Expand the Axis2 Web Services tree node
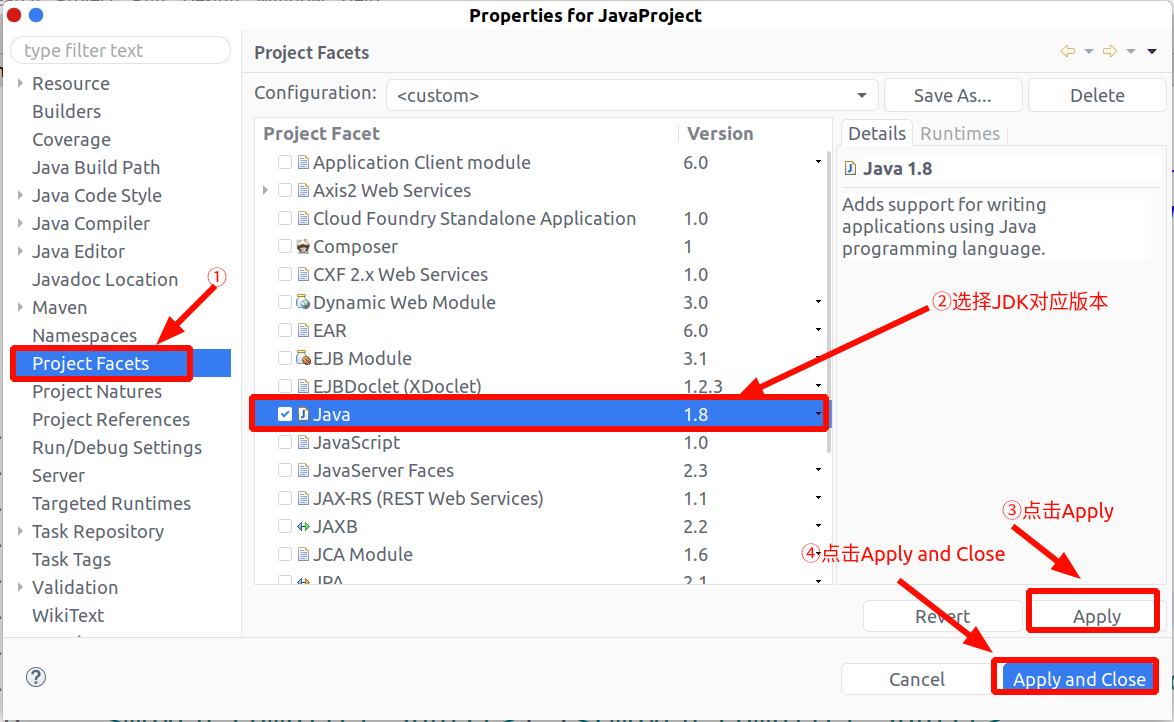1174x722 pixels. 265,191
